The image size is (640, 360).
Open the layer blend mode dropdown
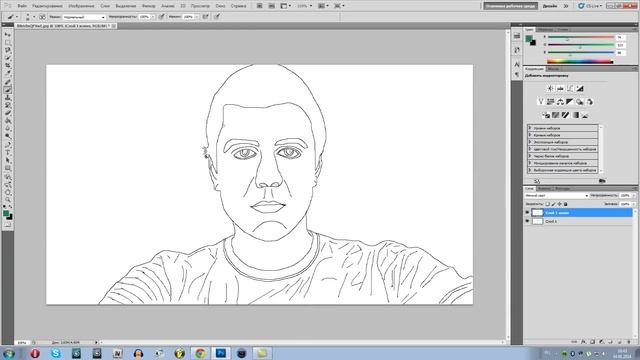coord(557,196)
